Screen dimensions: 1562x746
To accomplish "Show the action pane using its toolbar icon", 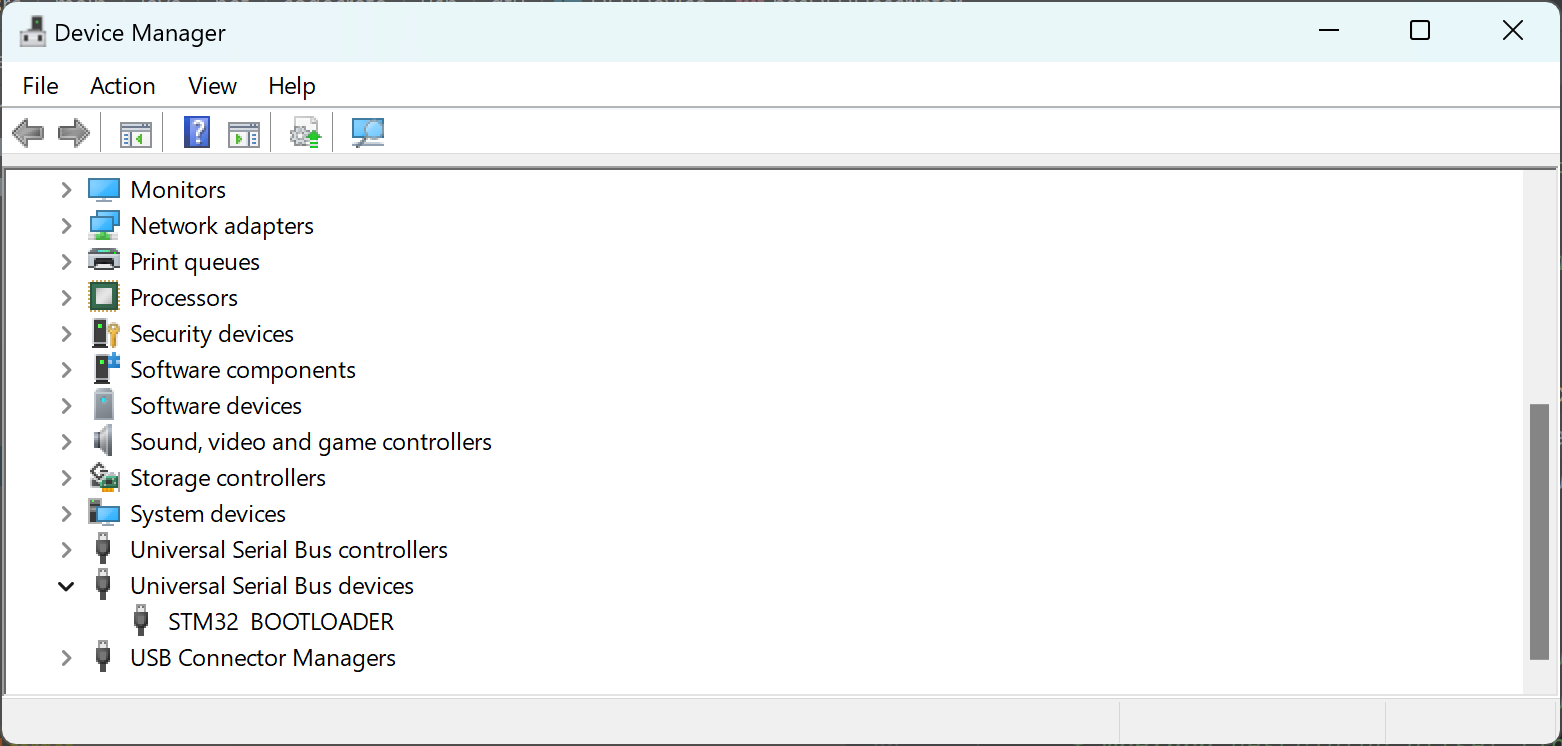I will coord(243,132).
